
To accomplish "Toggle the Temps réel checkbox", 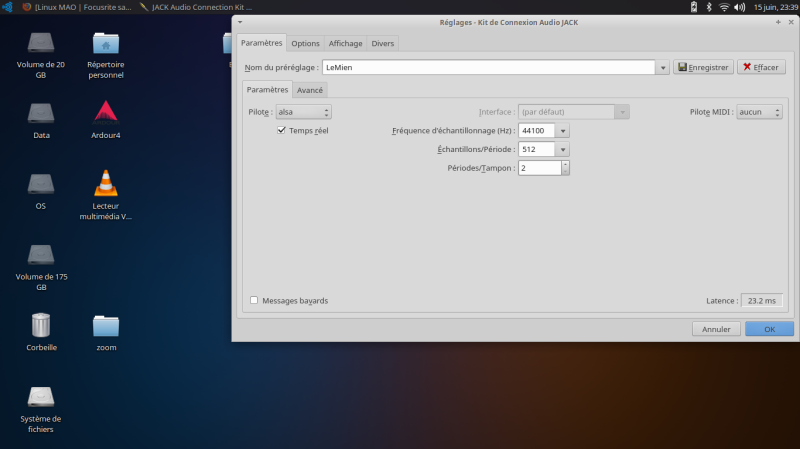I will (282, 130).
